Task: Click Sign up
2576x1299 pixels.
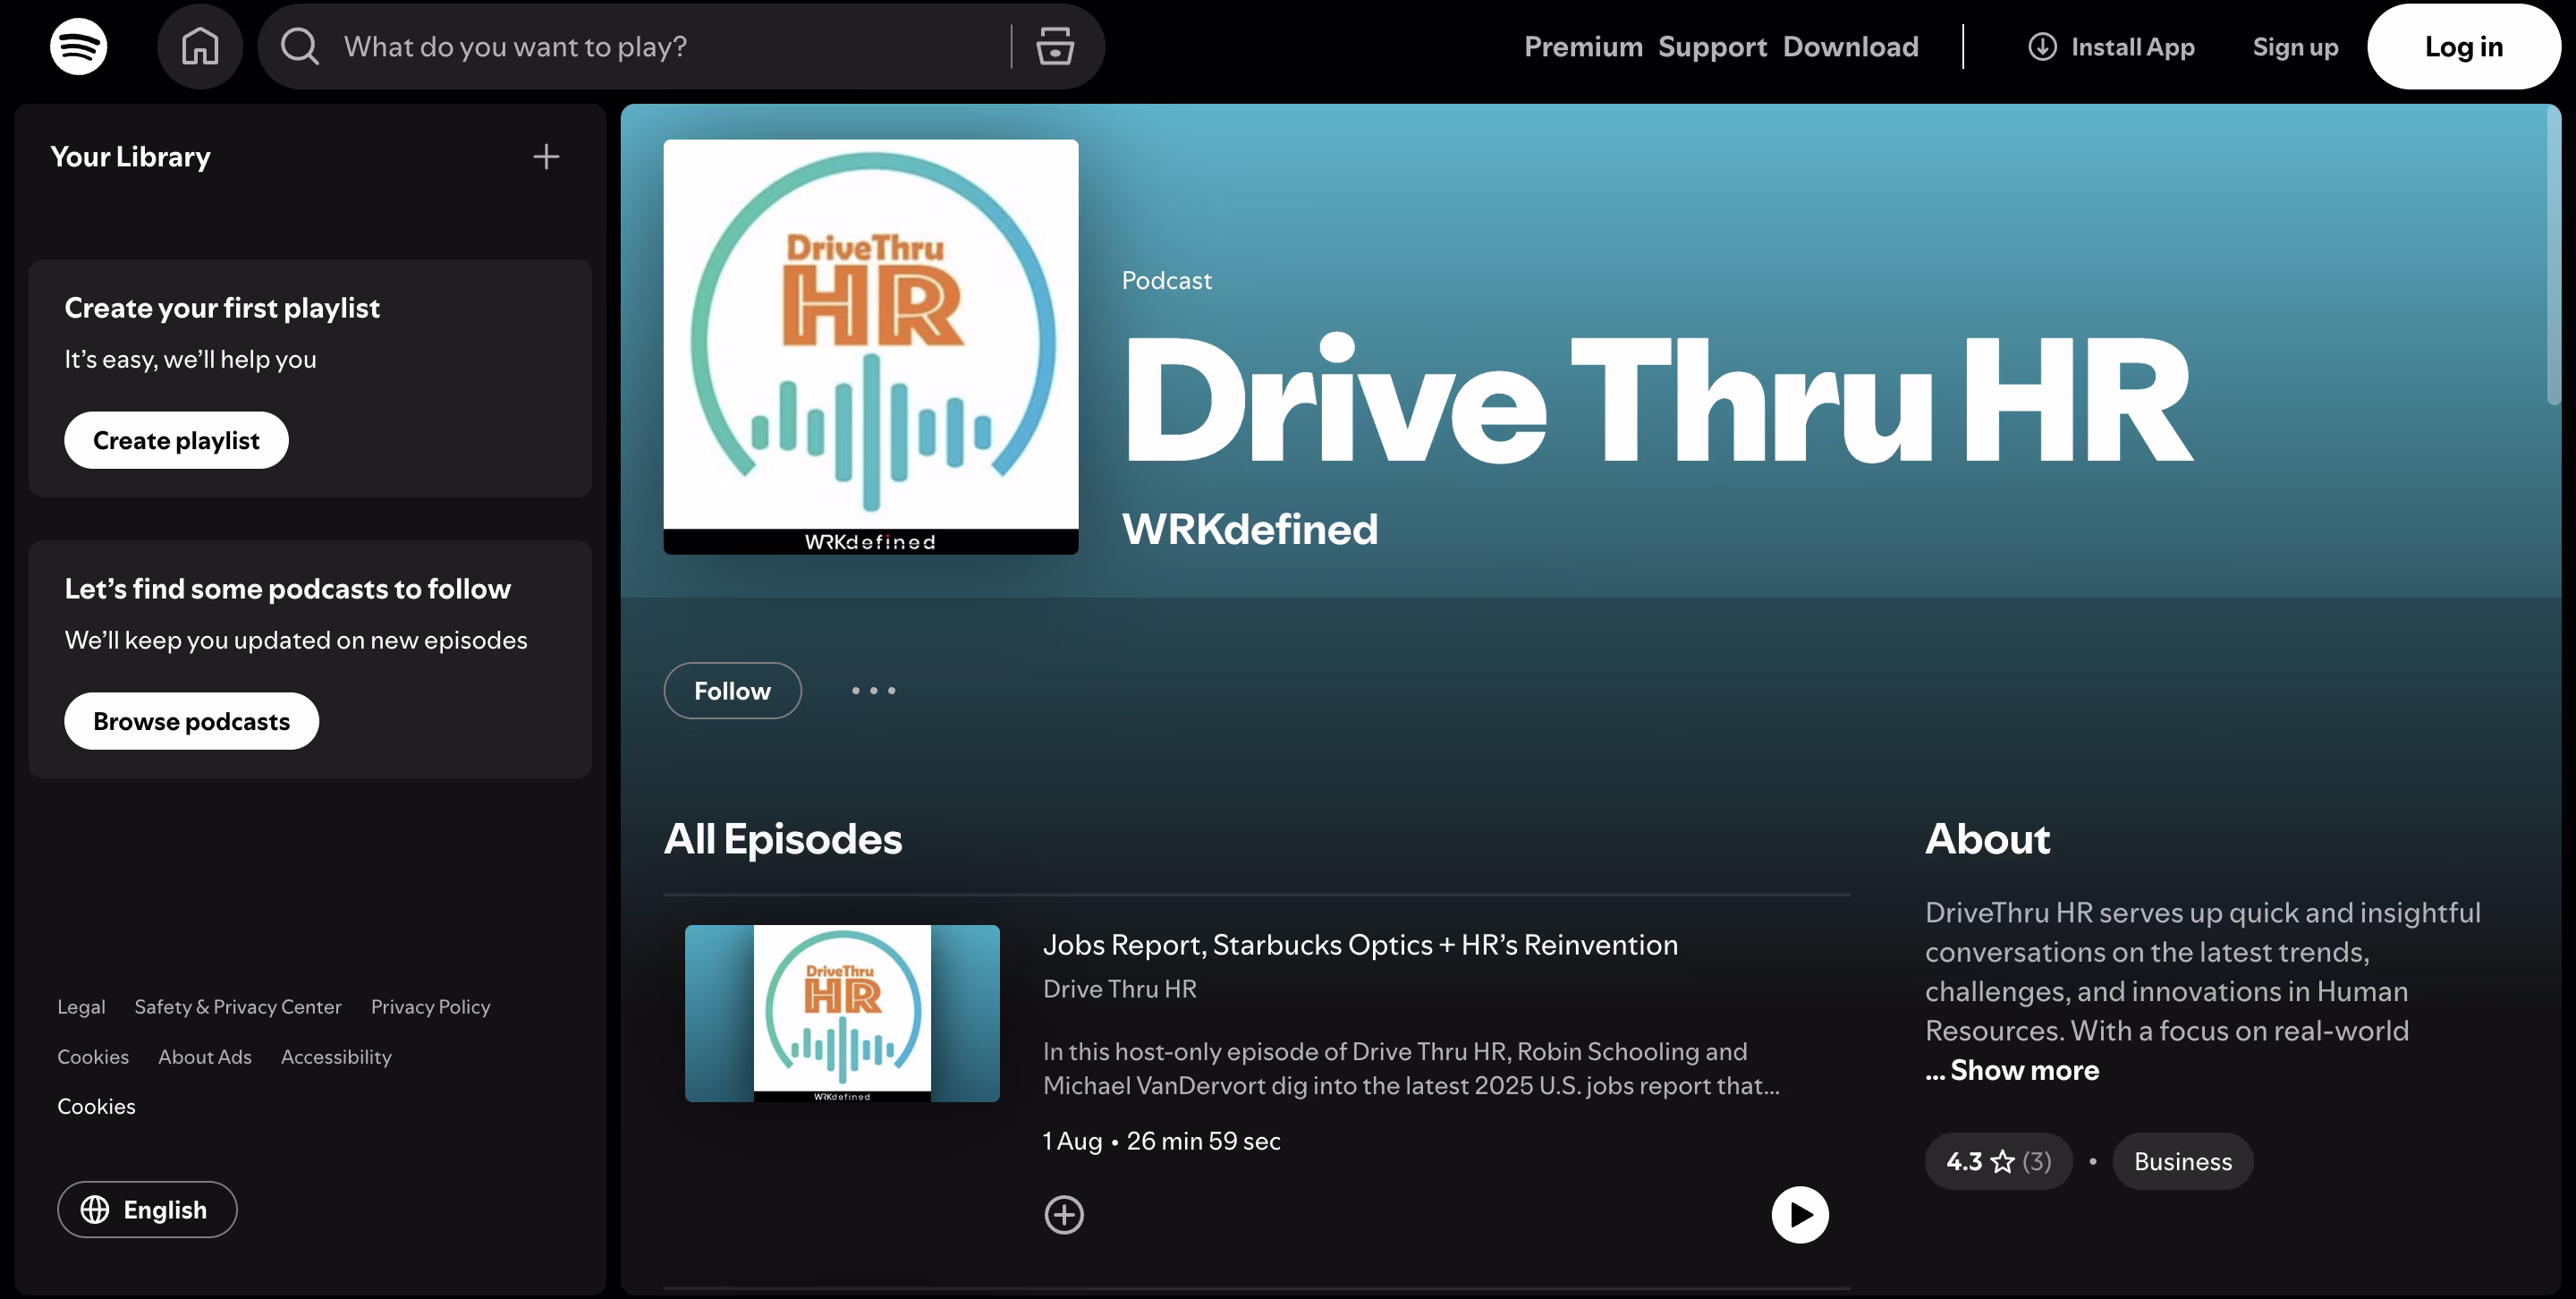Action: point(2295,47)
